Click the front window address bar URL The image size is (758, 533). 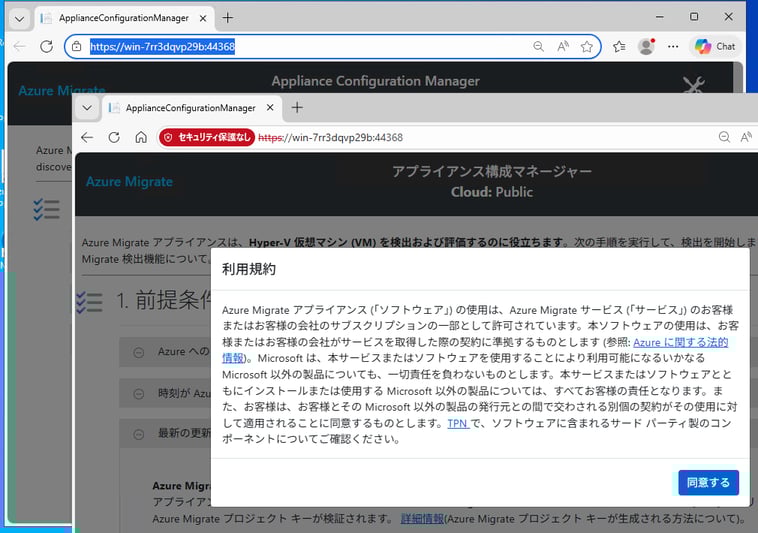tap(331, 137)
